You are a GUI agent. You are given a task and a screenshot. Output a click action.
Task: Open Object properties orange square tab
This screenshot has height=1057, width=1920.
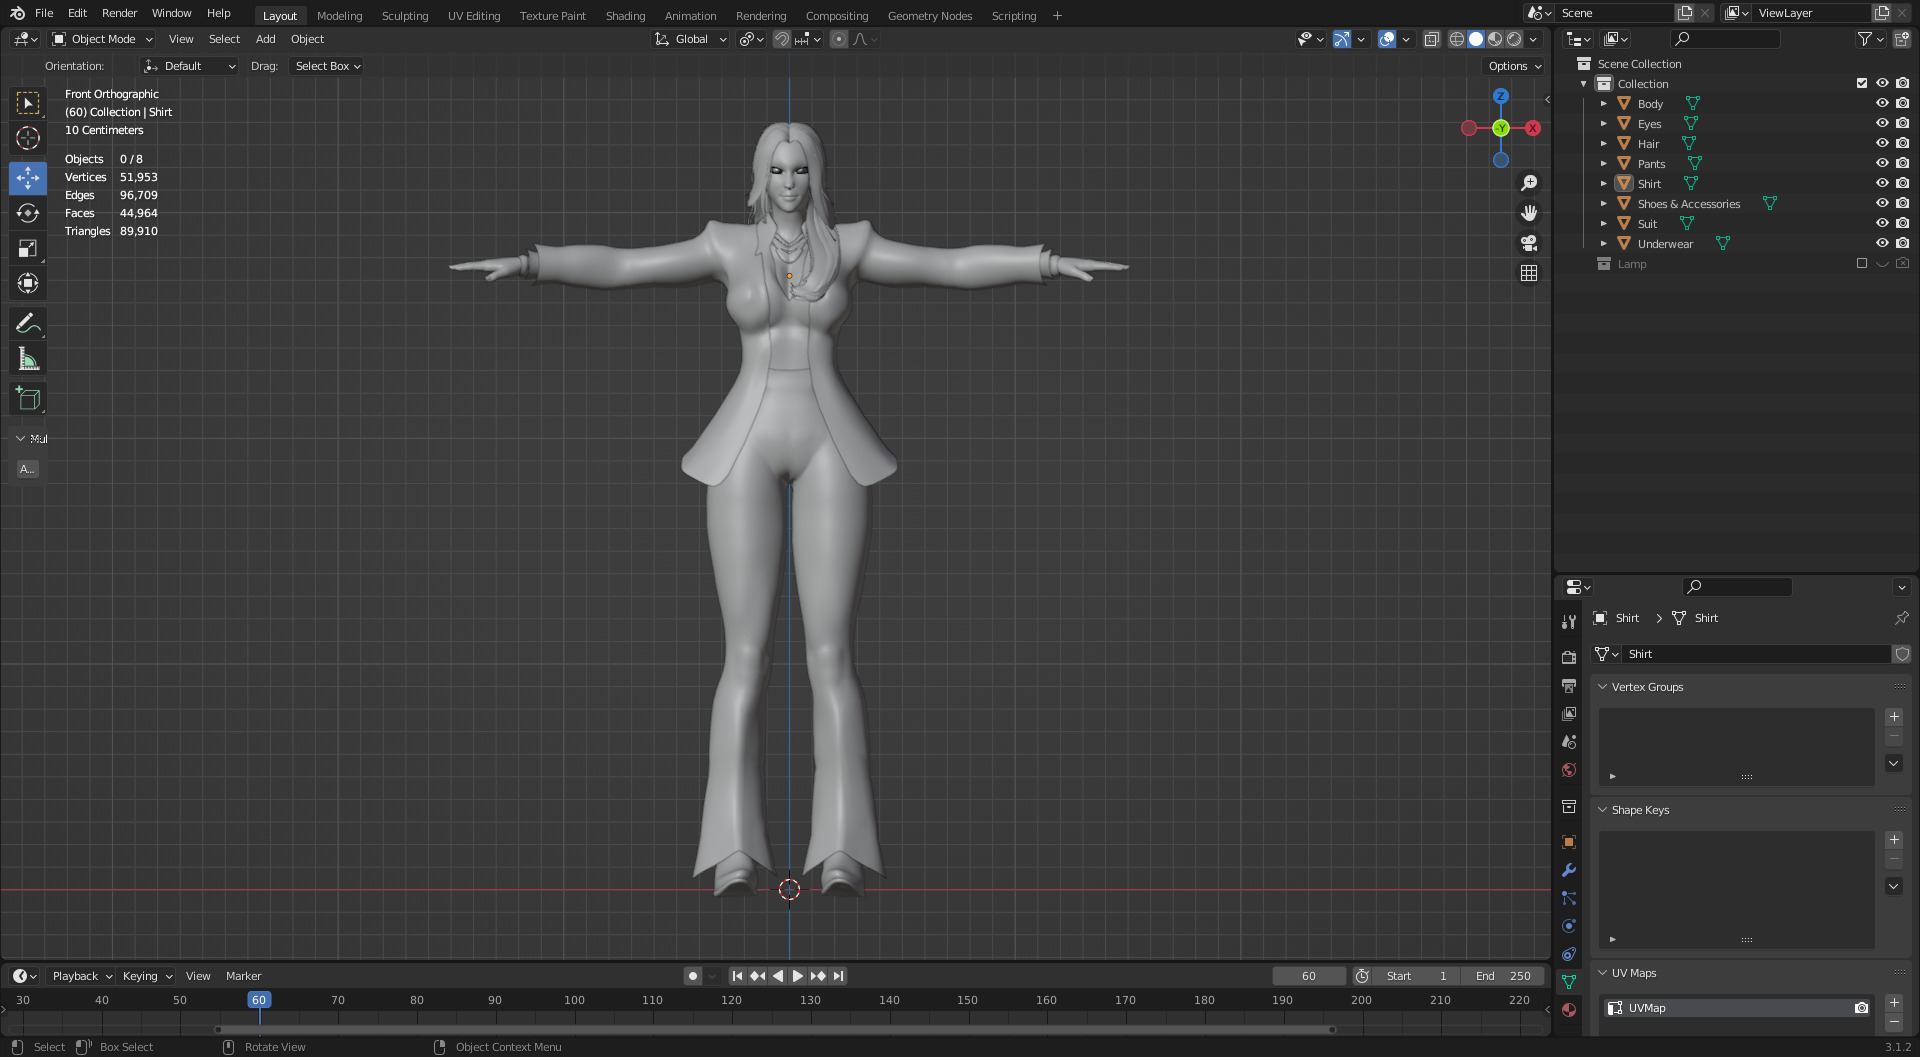pos(1569,842)
